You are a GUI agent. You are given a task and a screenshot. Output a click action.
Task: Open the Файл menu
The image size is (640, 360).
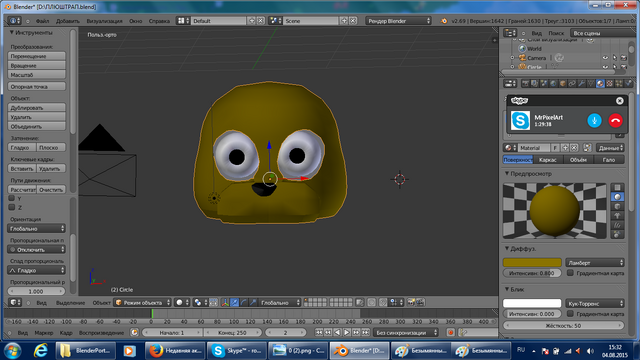tap(42, 21)
